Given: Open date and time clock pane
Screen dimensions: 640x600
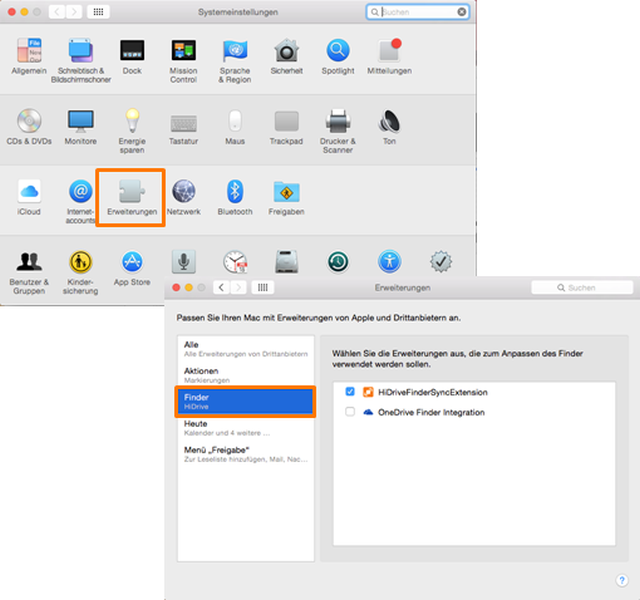Looking at the screenshot, I should click(235, 262).
